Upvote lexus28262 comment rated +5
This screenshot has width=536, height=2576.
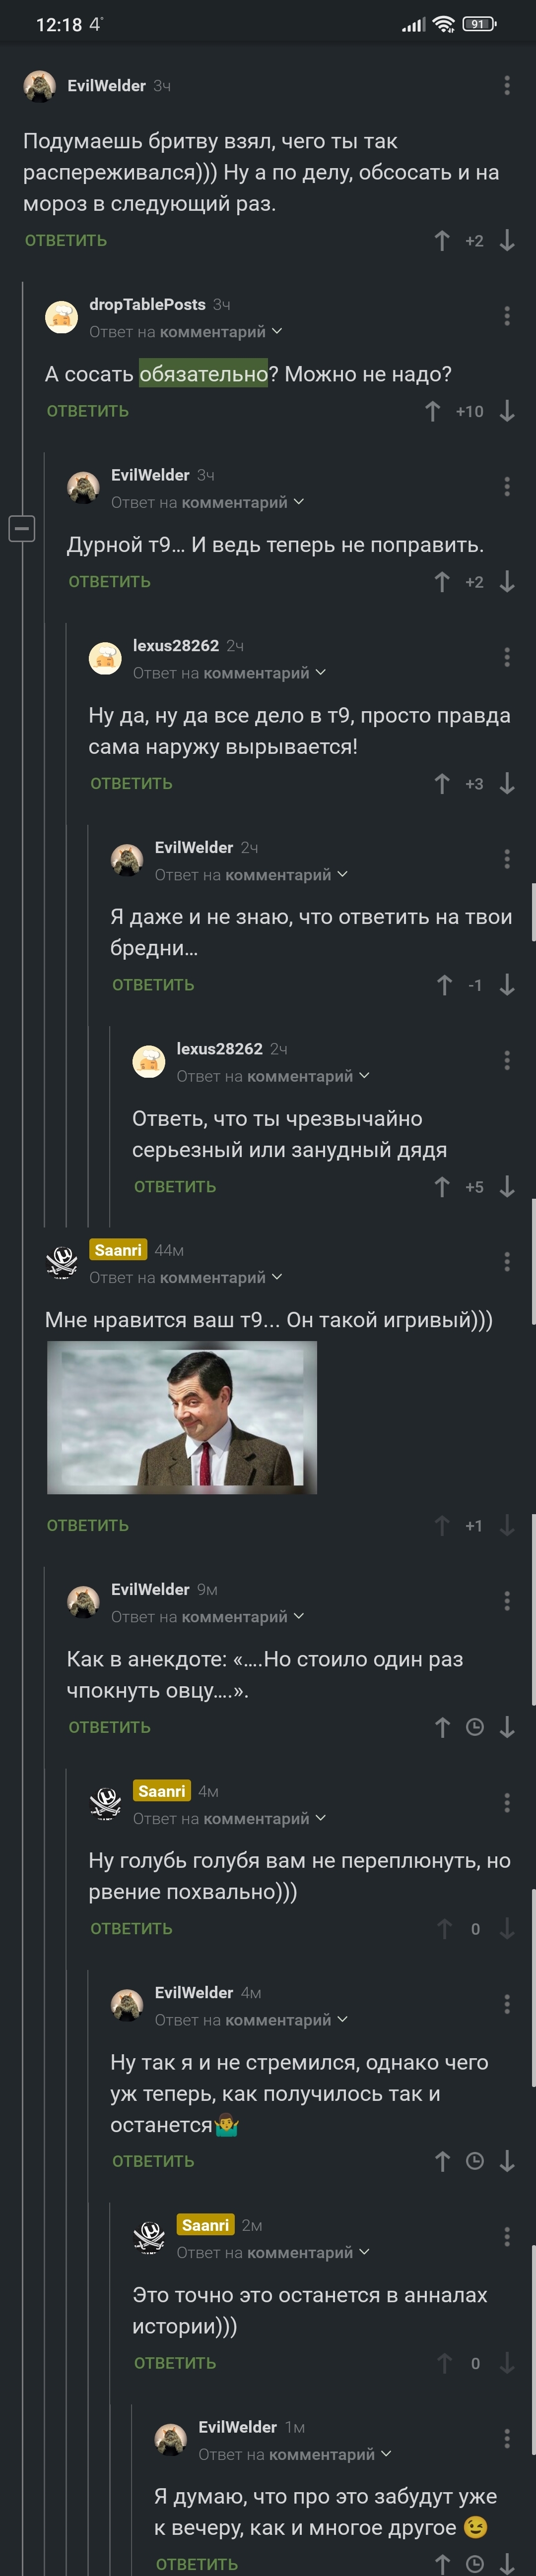442,1186
